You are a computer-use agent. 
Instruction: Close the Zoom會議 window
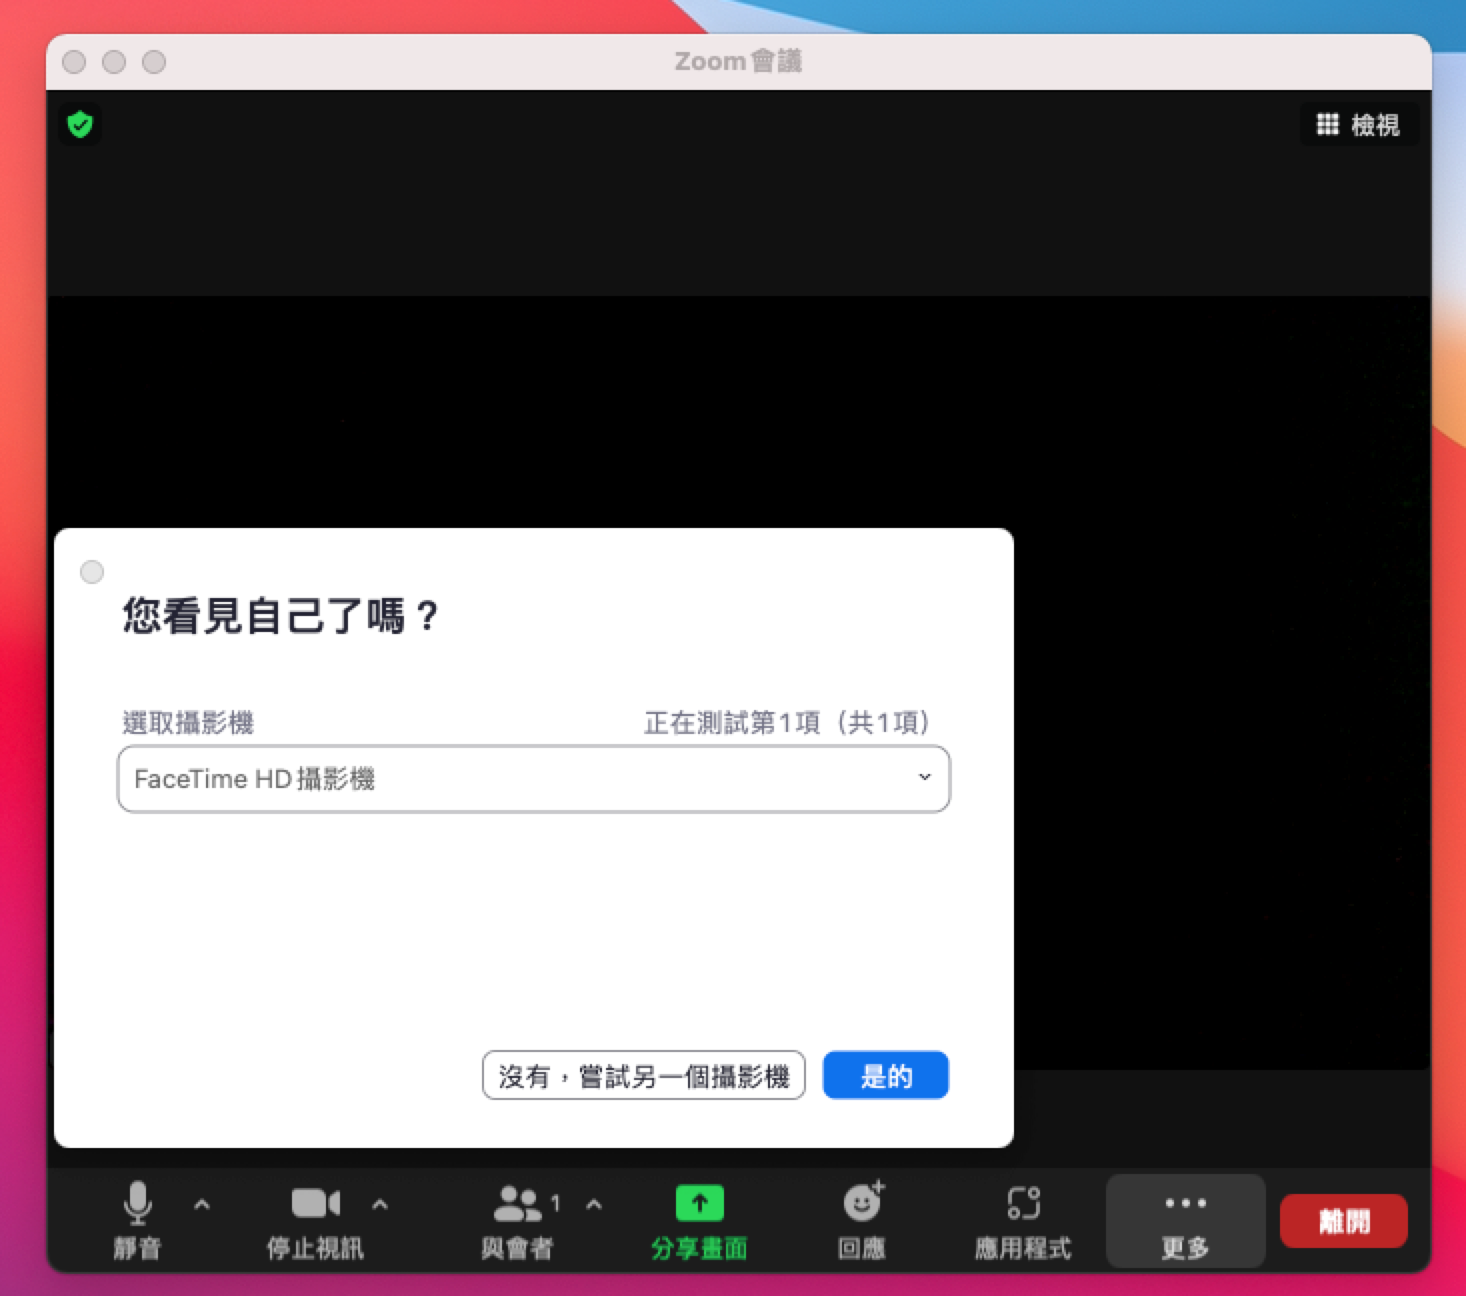(74, 62)
